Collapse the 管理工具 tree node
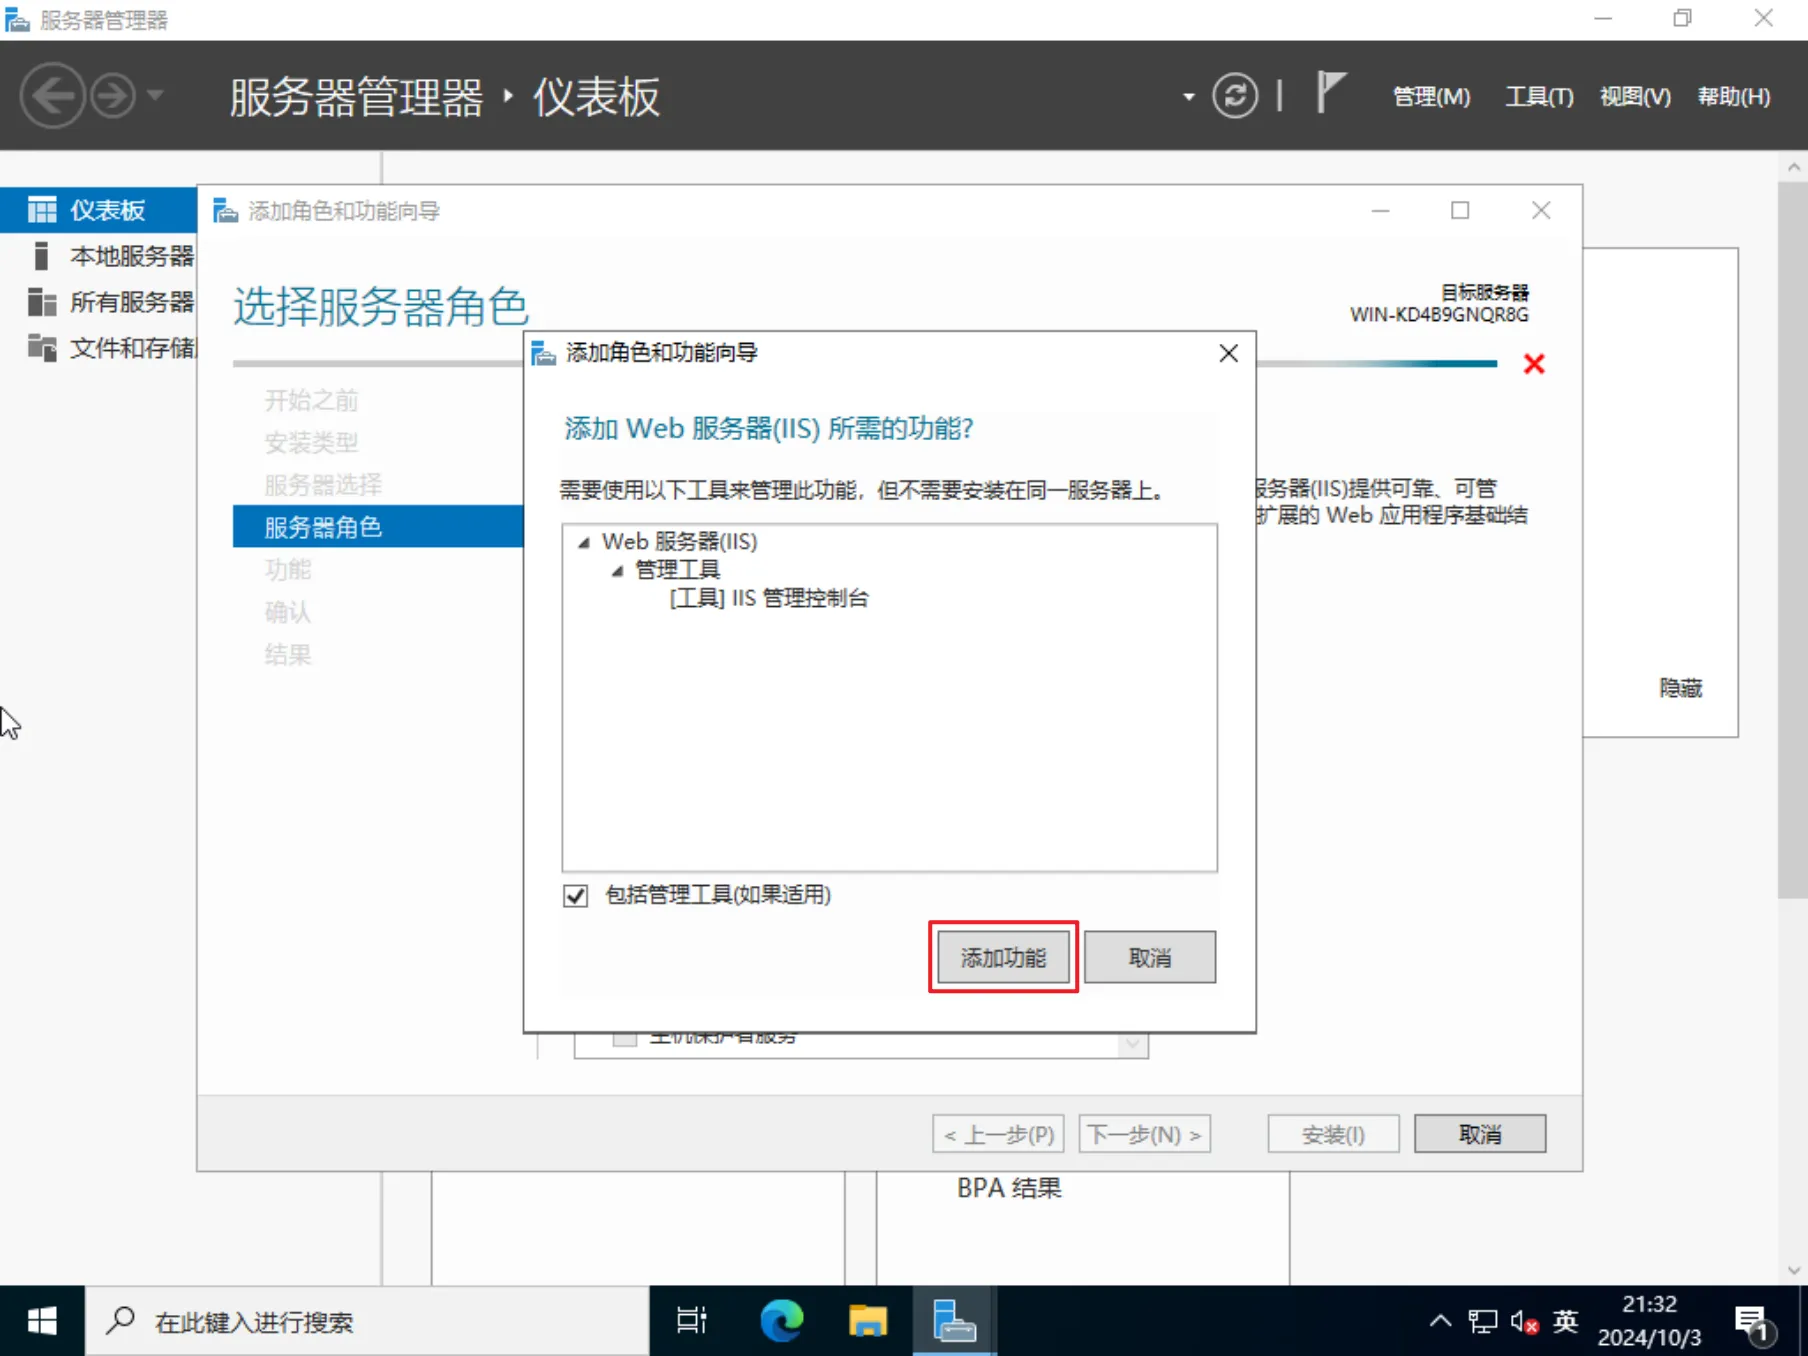This screenshot has width=1808, height=1356. tap(617, 570)
